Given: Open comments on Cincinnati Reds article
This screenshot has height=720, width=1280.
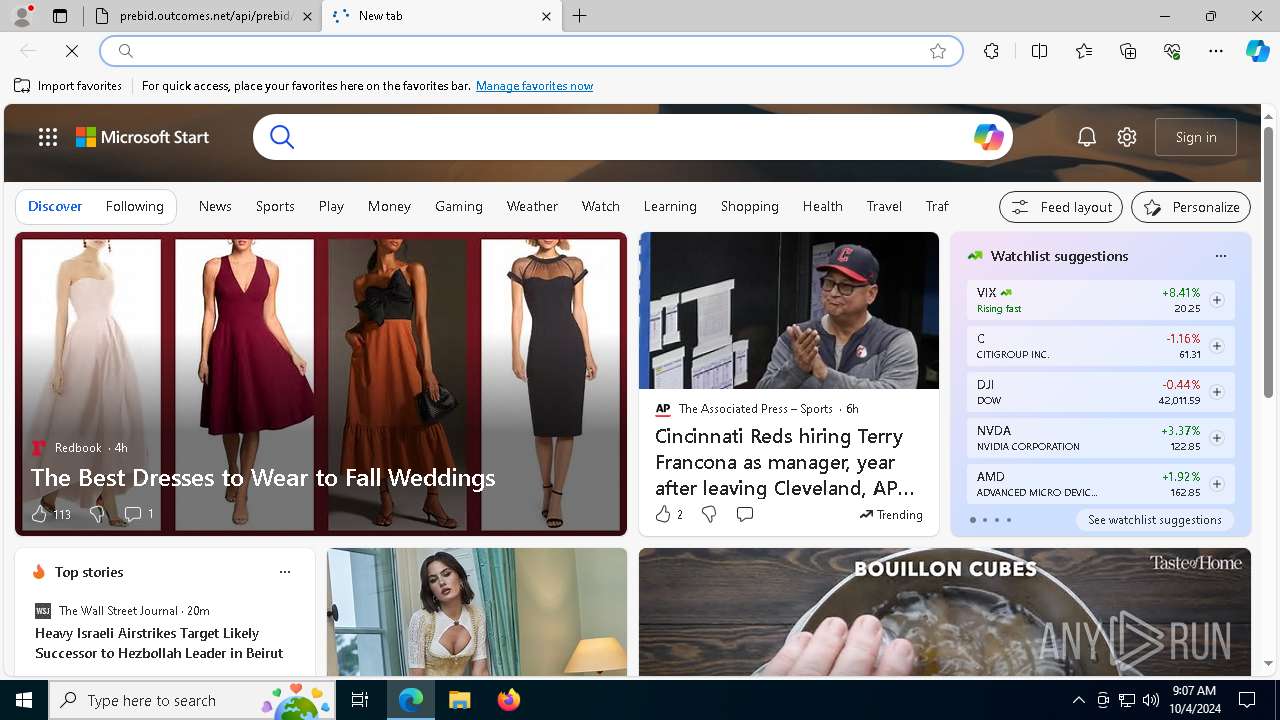Looking at the screenshot, I should [x=744, y=514].
